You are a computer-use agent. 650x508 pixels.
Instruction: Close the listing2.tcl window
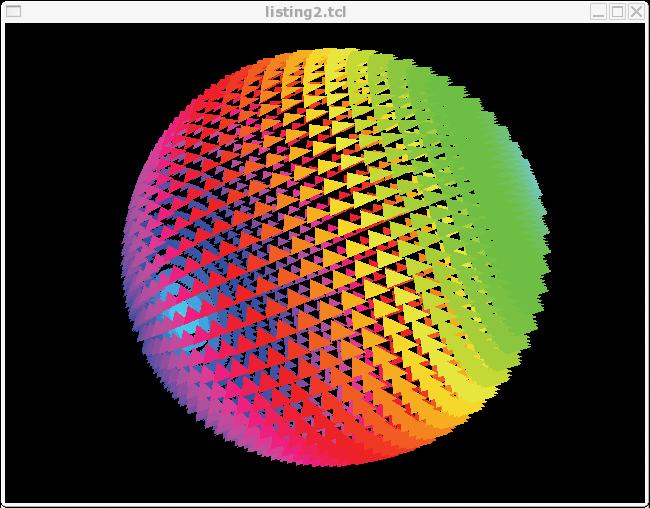tap(636, 12)
